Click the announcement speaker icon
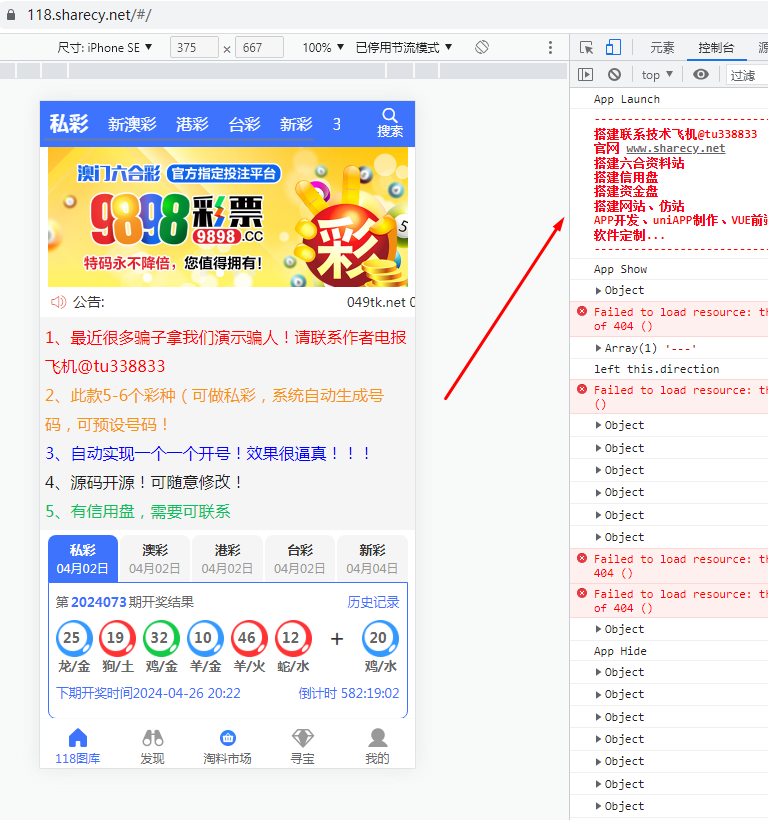768x820 pixels. pos(58,302)
